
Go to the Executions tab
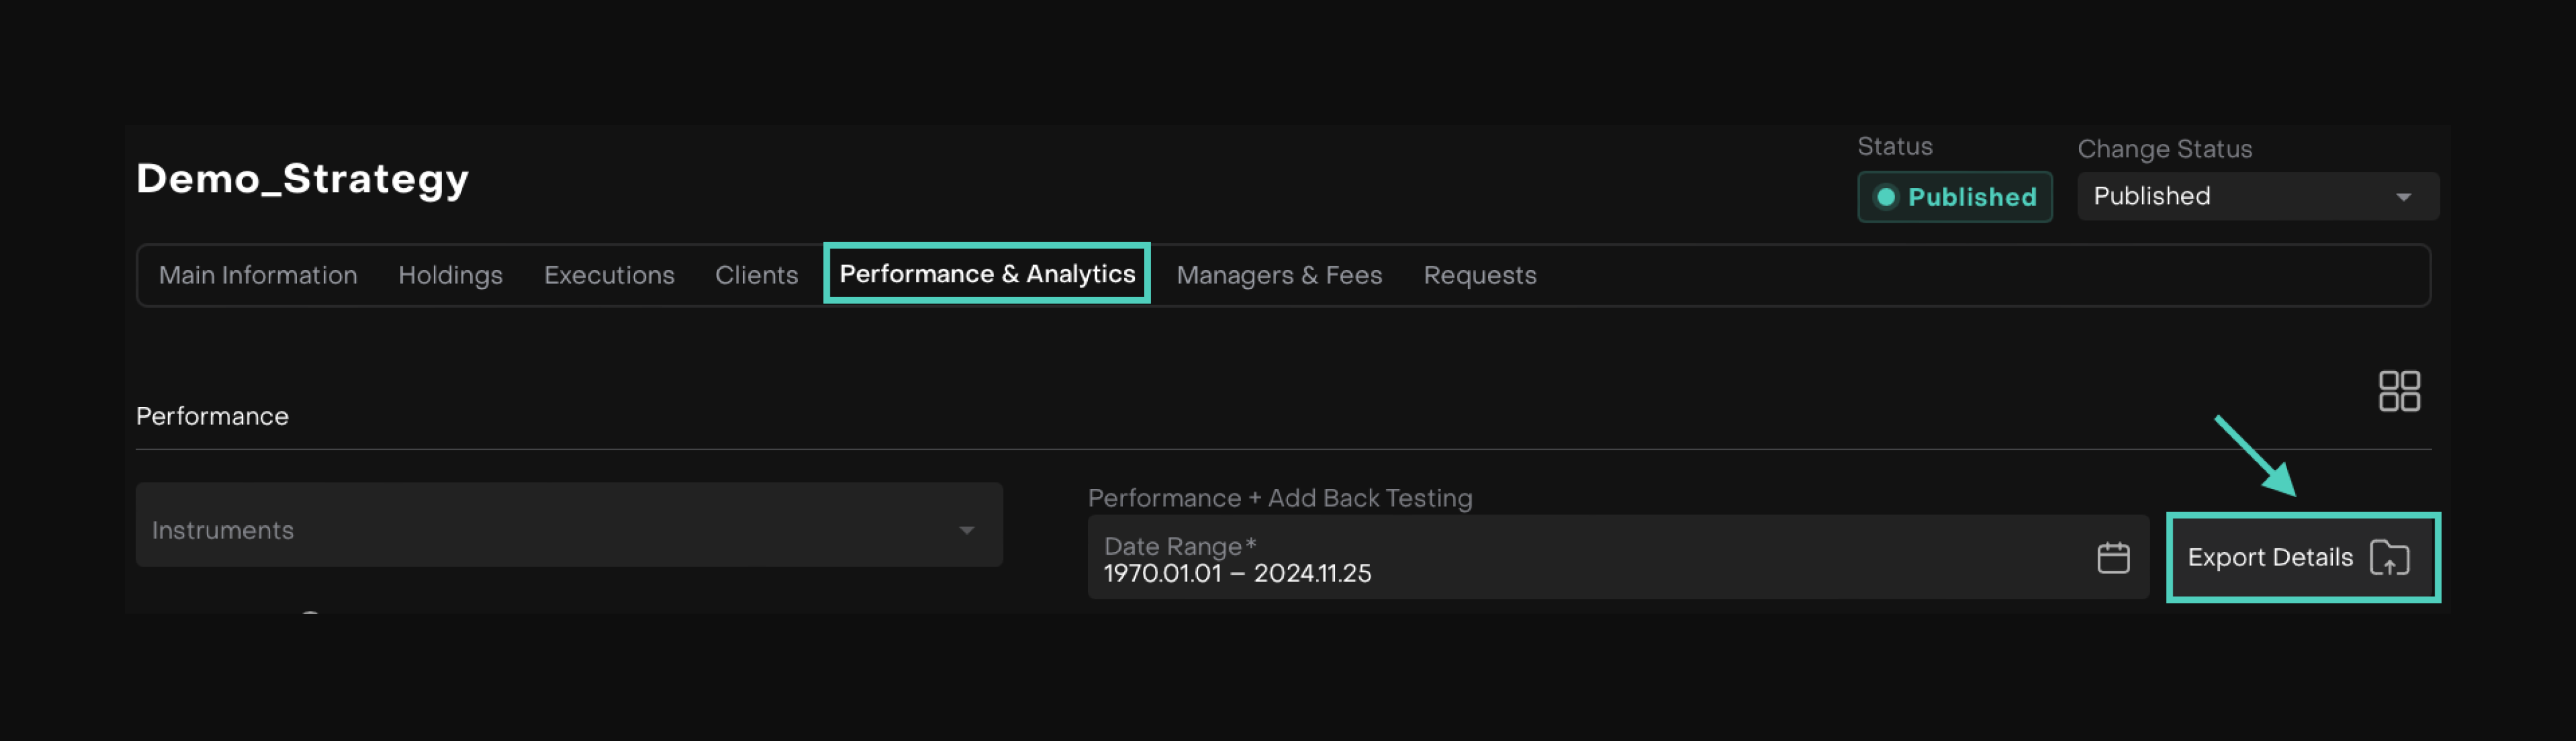[x=609, y=275]
